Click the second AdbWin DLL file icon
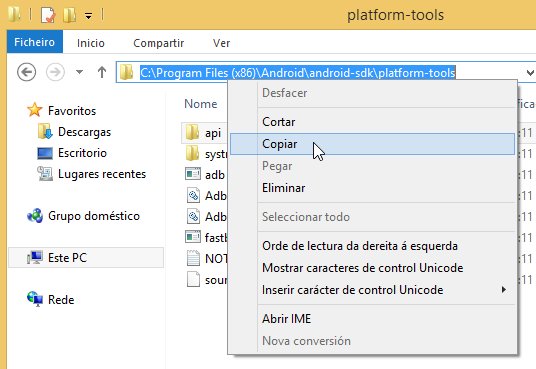 tap(193, 216)
